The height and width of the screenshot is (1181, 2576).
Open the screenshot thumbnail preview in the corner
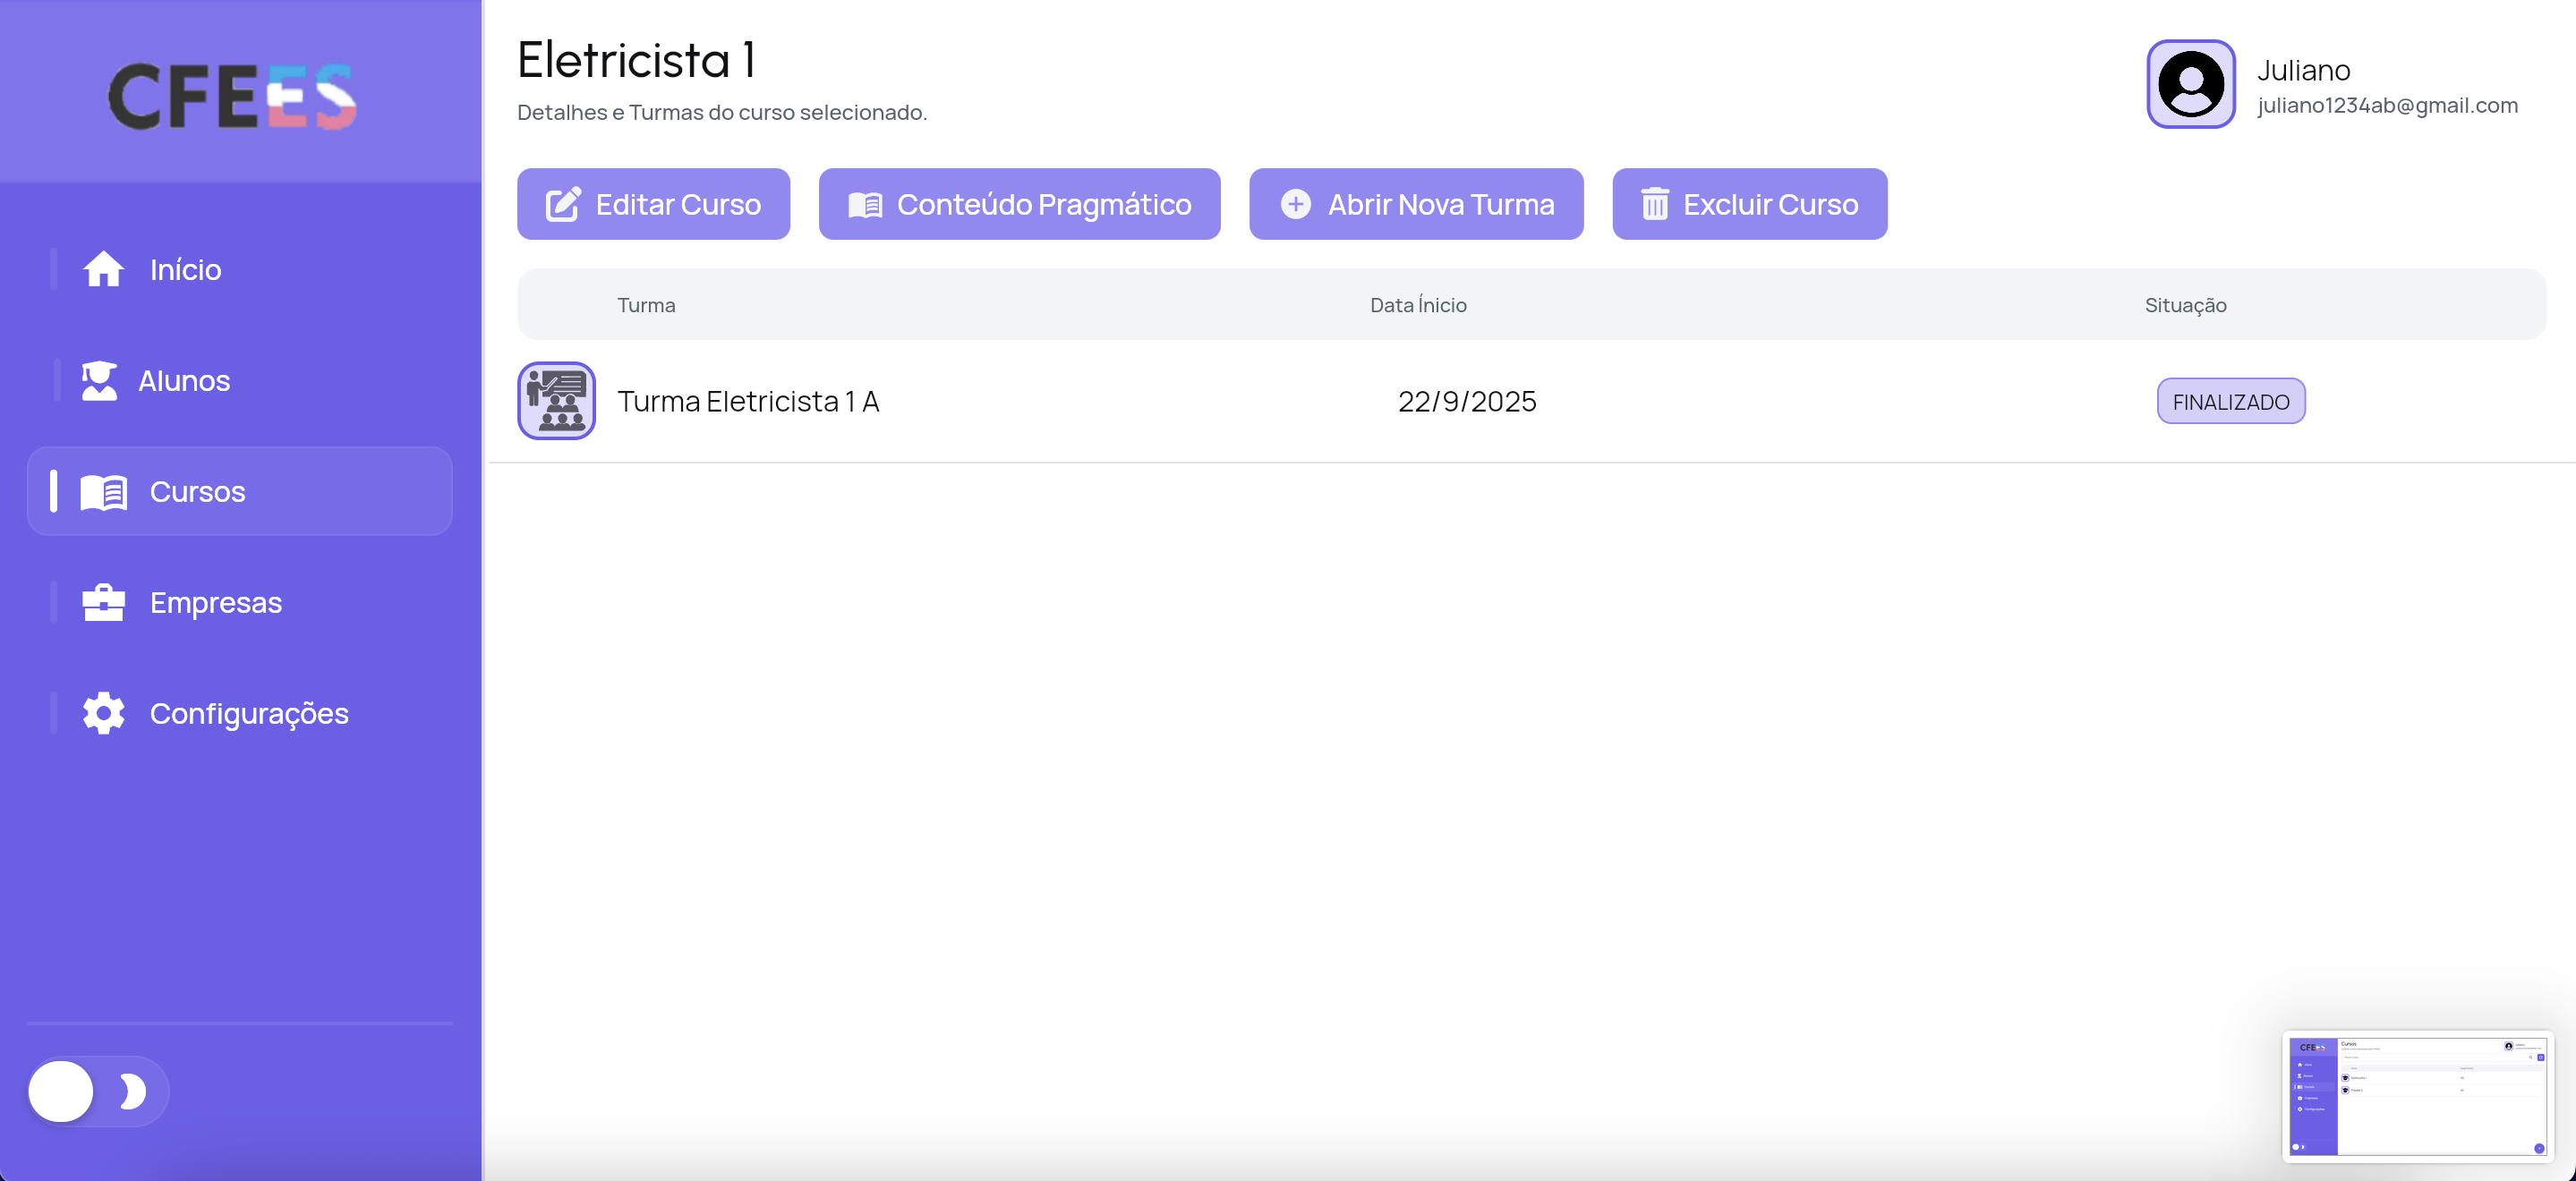(x=2417, y=1096)
